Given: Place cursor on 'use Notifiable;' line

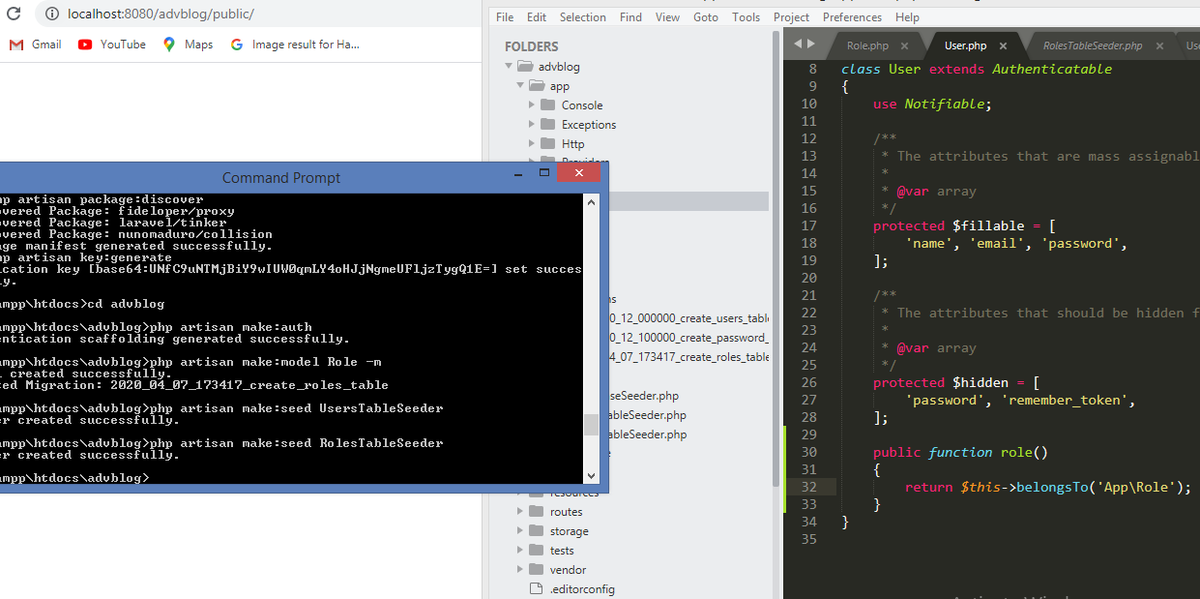Looking at the screenshot, I should click(x=932, y=104).
